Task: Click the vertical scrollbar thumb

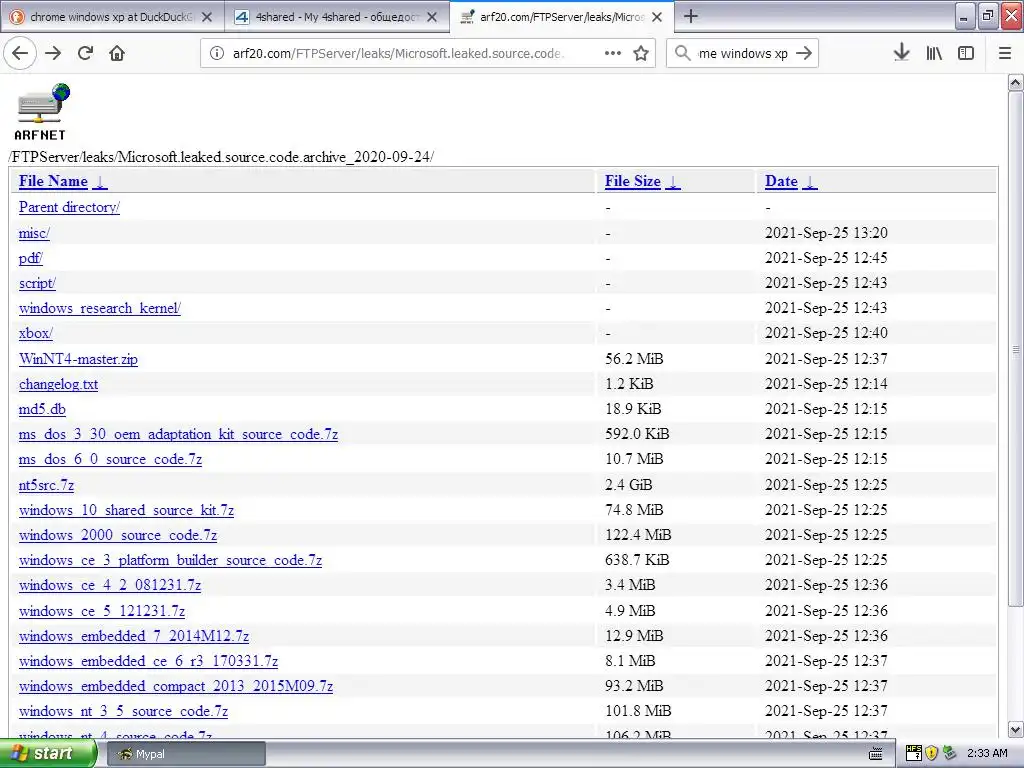Action: 1015,349
